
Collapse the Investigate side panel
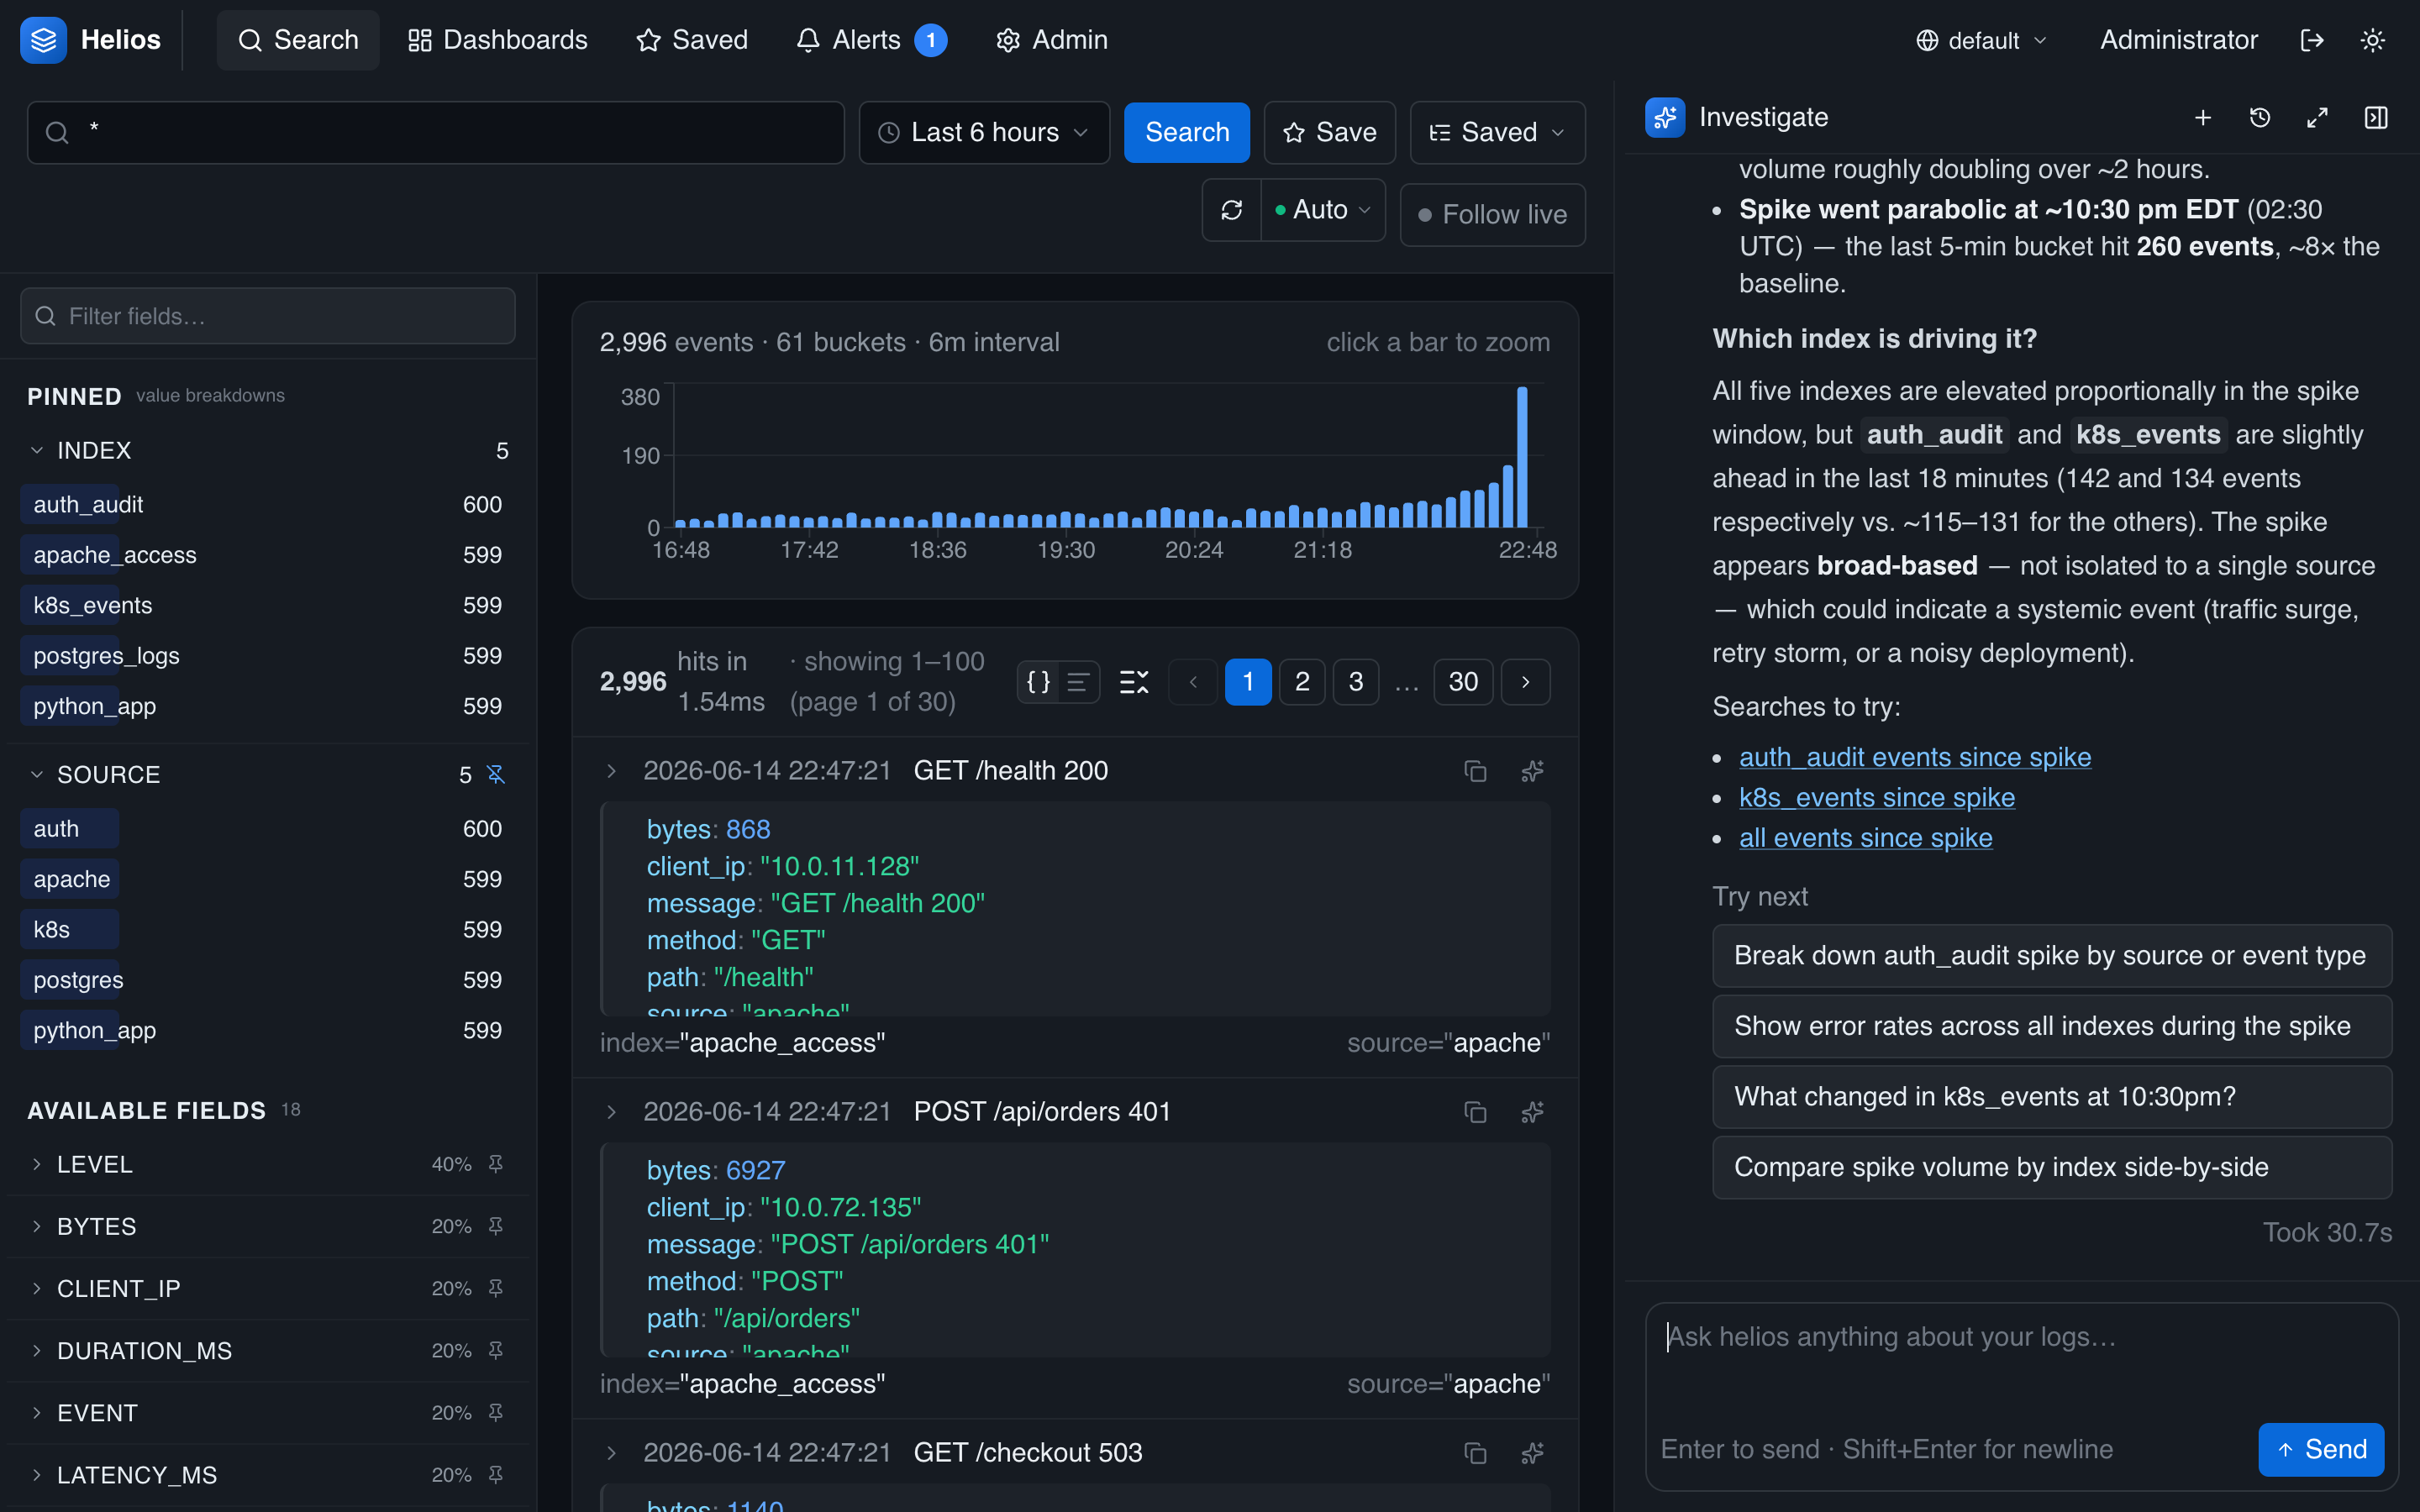pyautogui.click(x=2376, y=118)
